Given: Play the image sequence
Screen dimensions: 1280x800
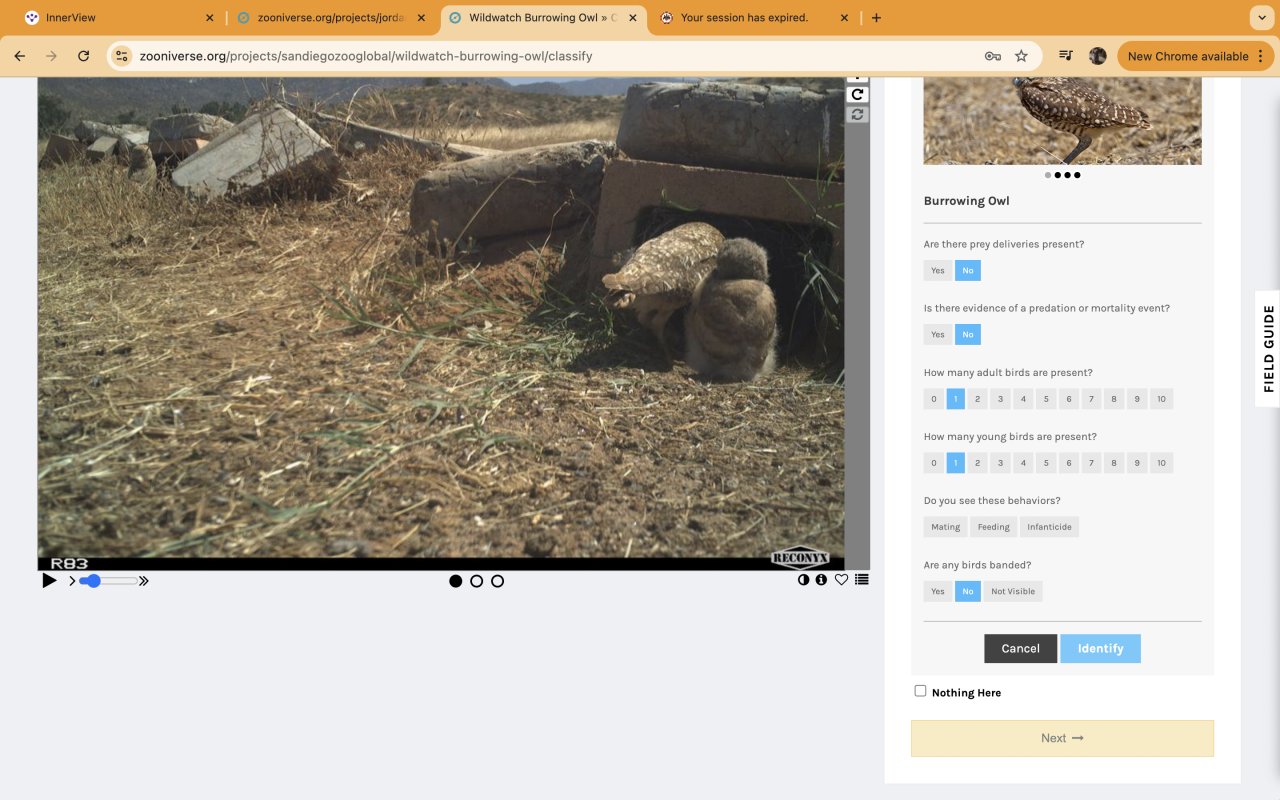Looking at the screenshot, I should click(x=49, y=580).
